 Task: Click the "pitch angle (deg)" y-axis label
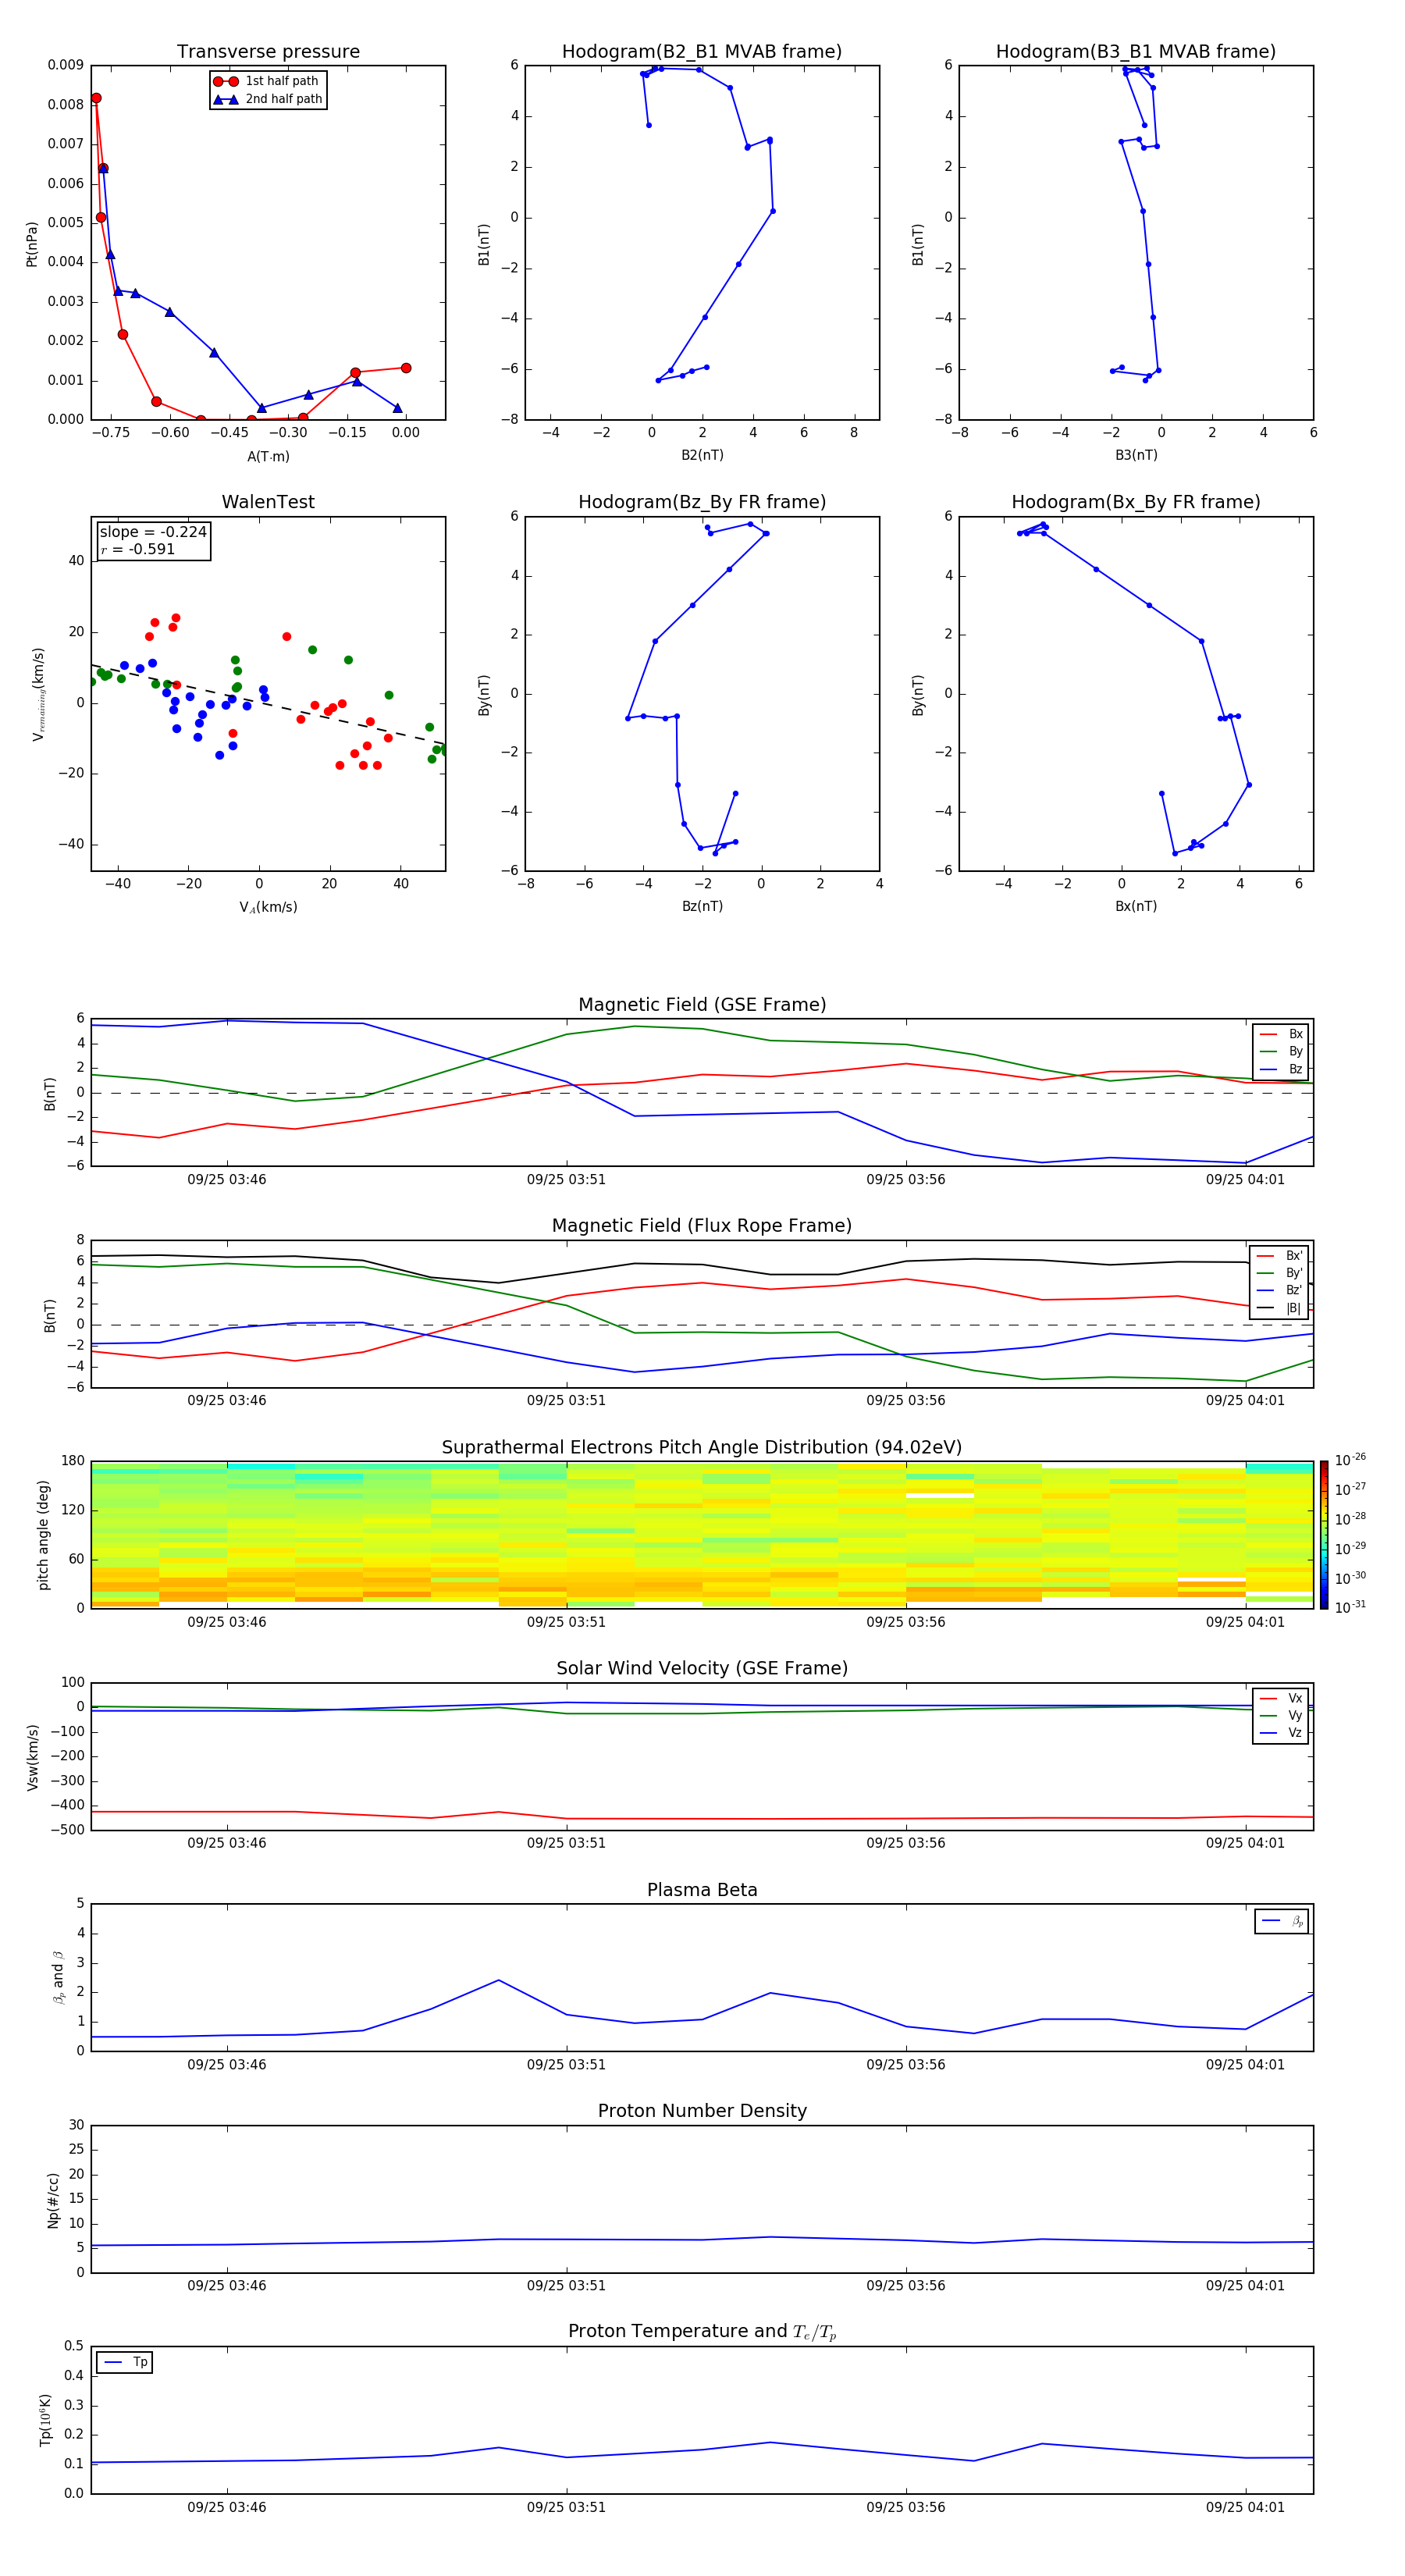tap(43, 1535)
